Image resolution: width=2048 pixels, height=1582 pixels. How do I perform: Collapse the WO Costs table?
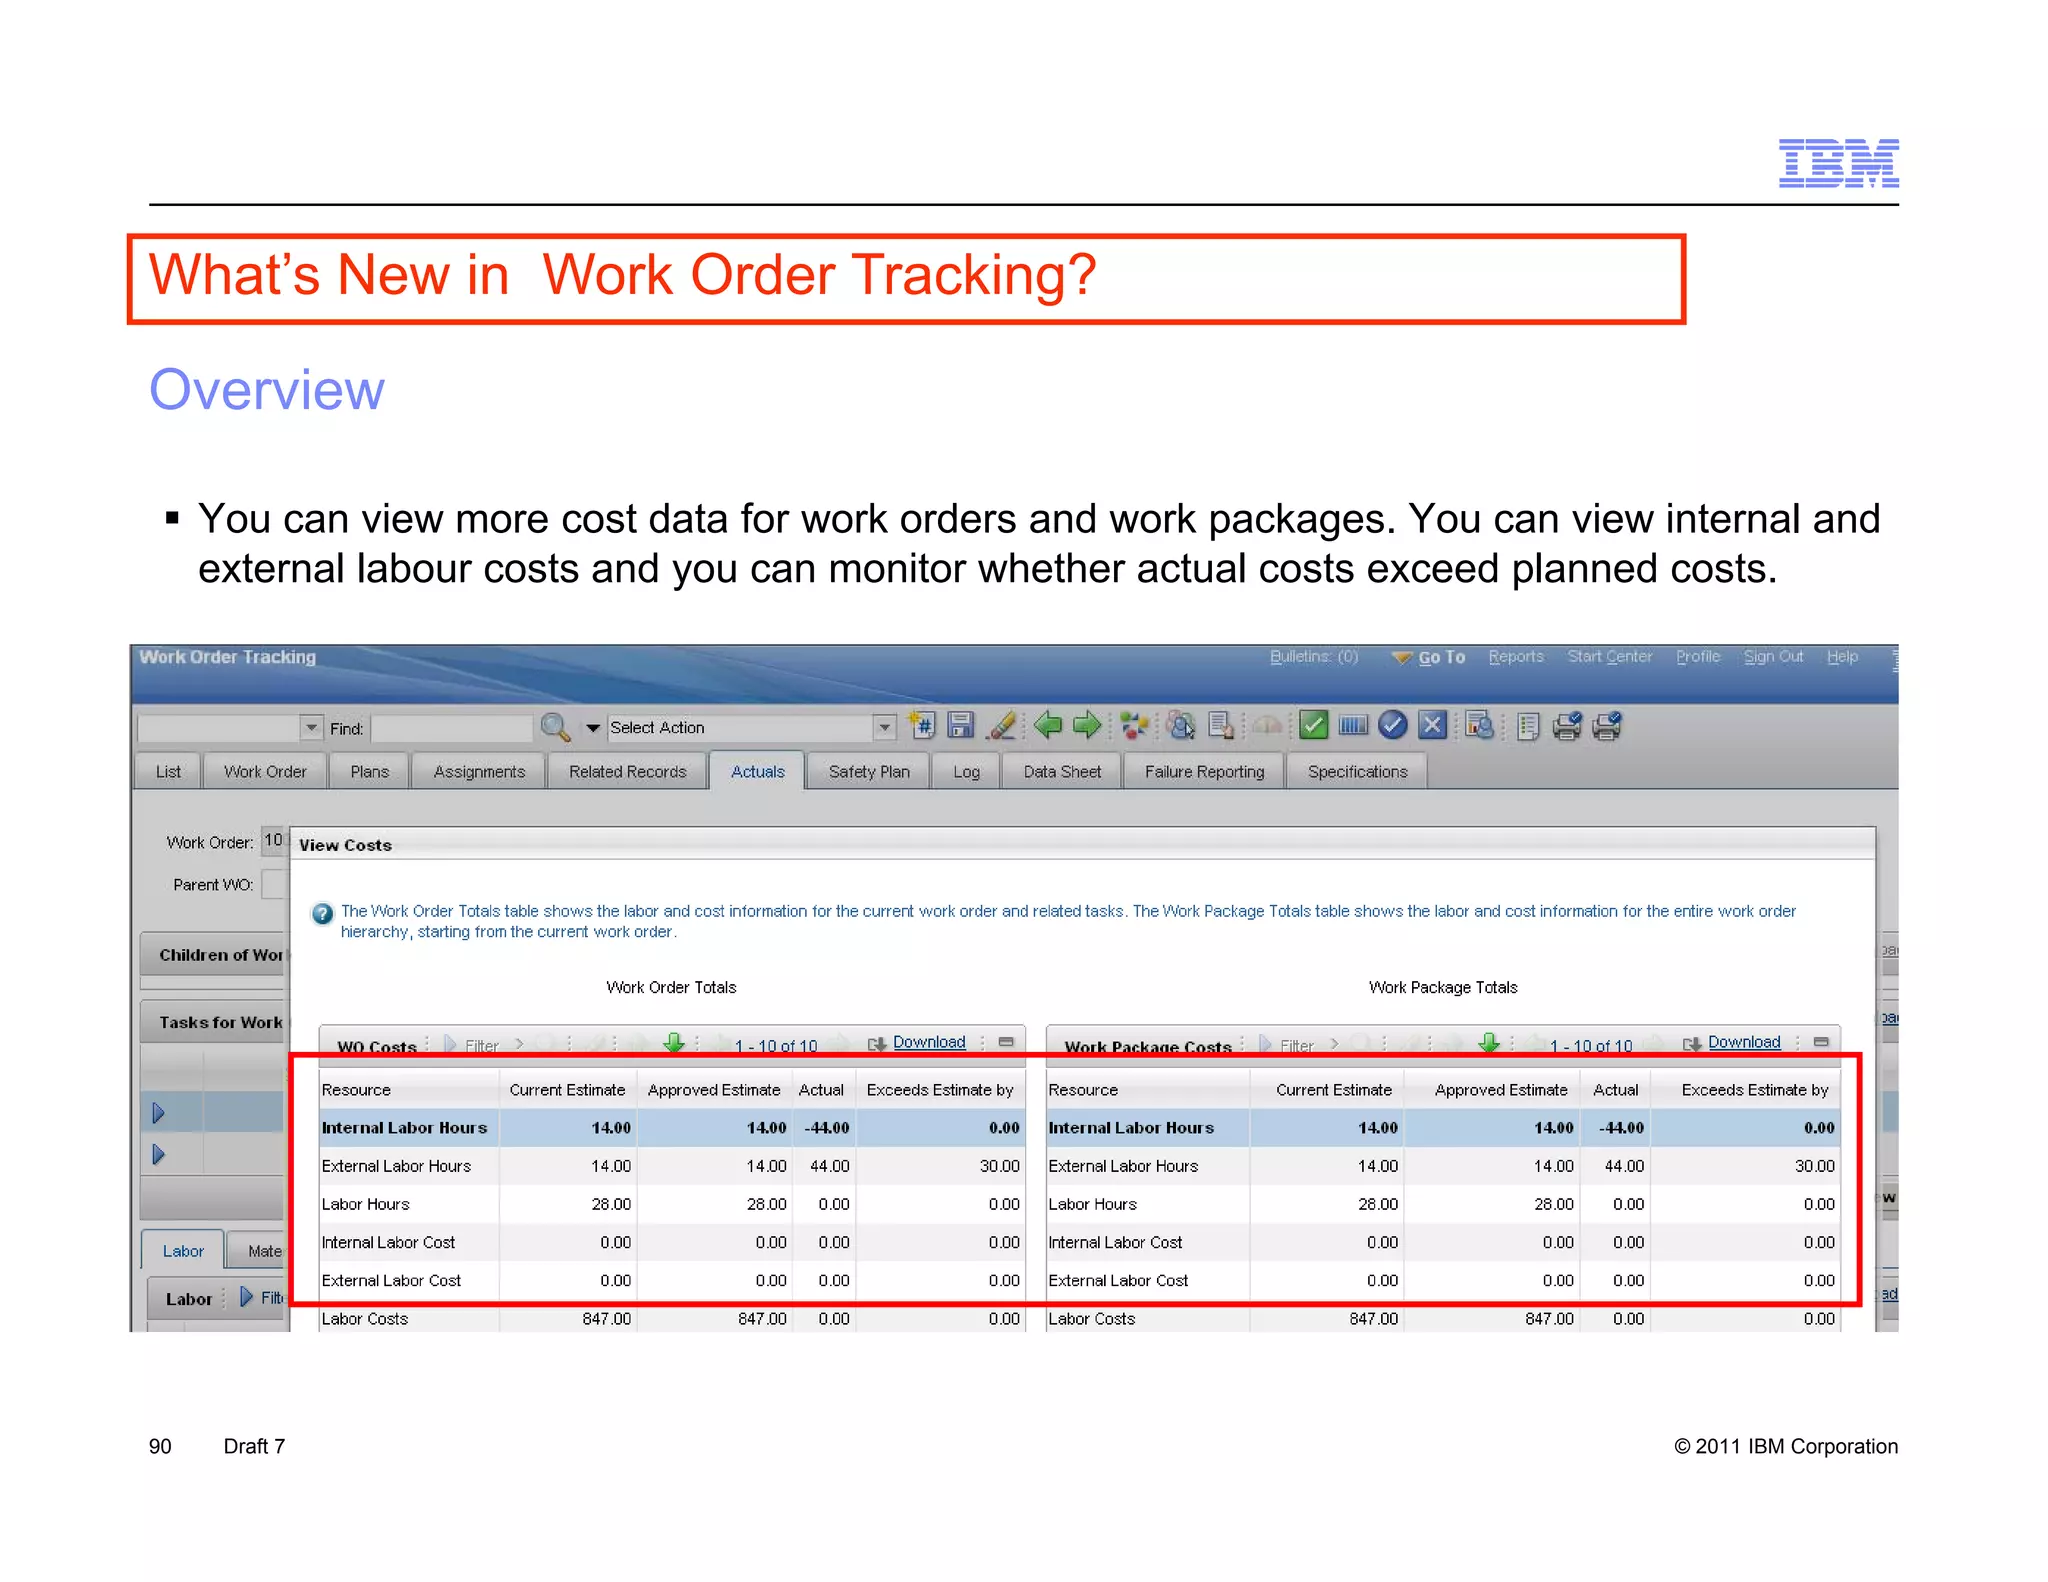tap(1006, 1042)
